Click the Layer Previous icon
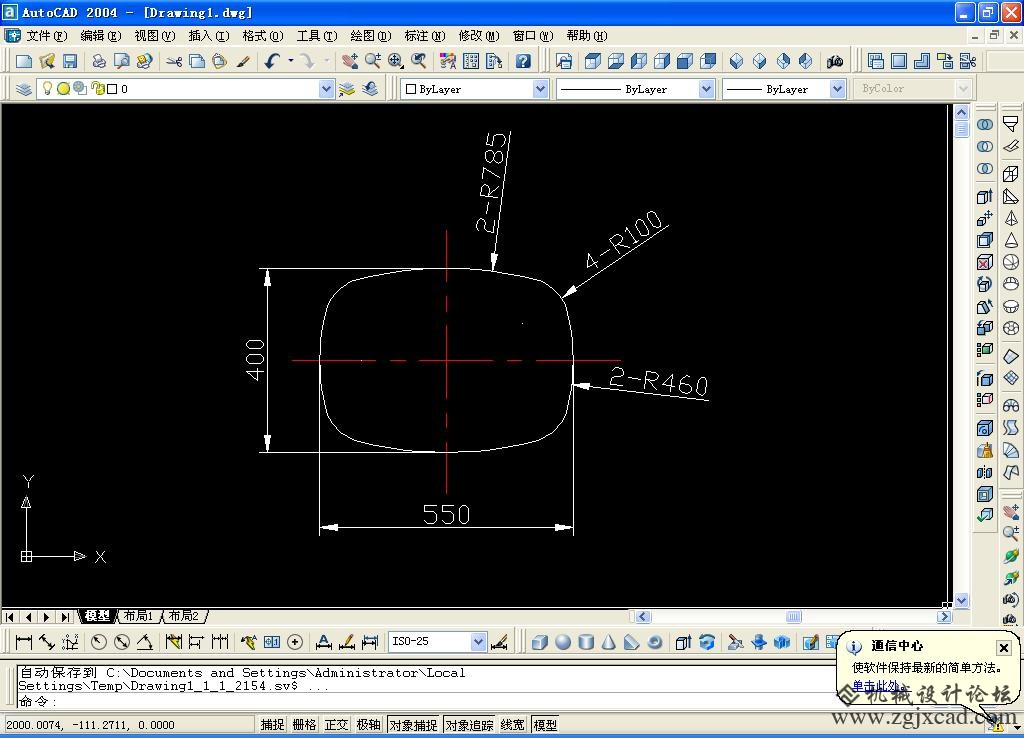Screen dimensions: 1024x738 click(370, 89)
